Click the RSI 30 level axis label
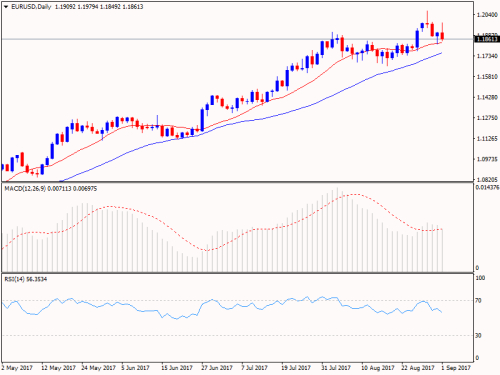 (x=478, y=336)
